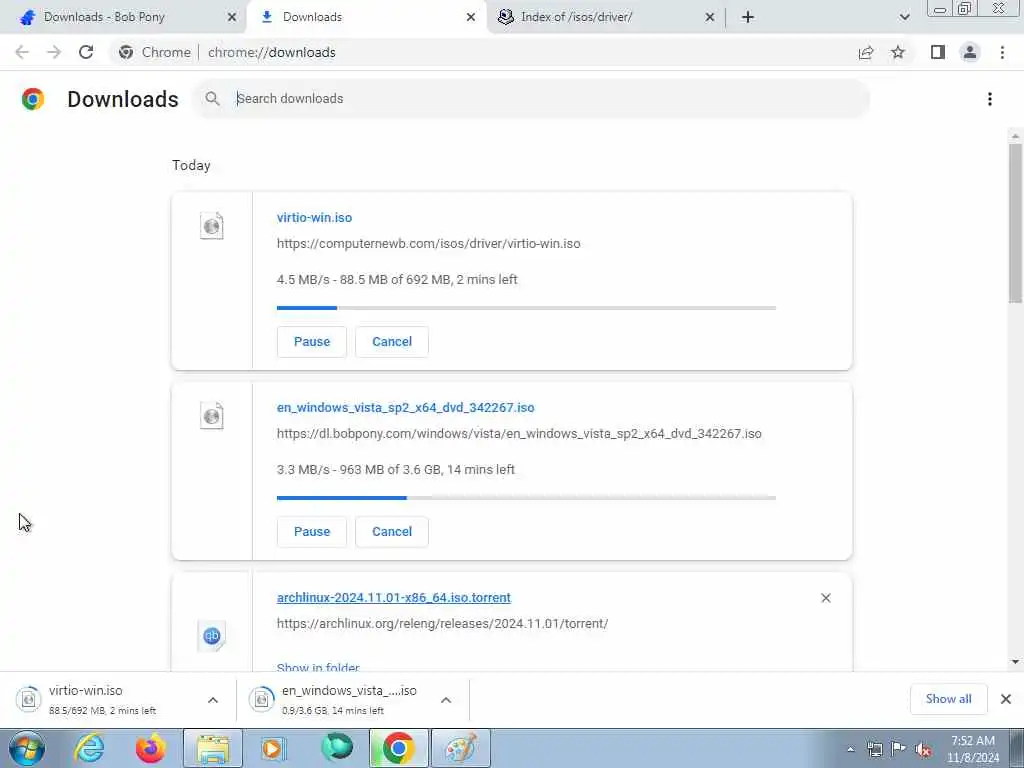This screenshot has height=768, width=1024.
Task: Share this page icon in address bar
Action: pos(866,52)
